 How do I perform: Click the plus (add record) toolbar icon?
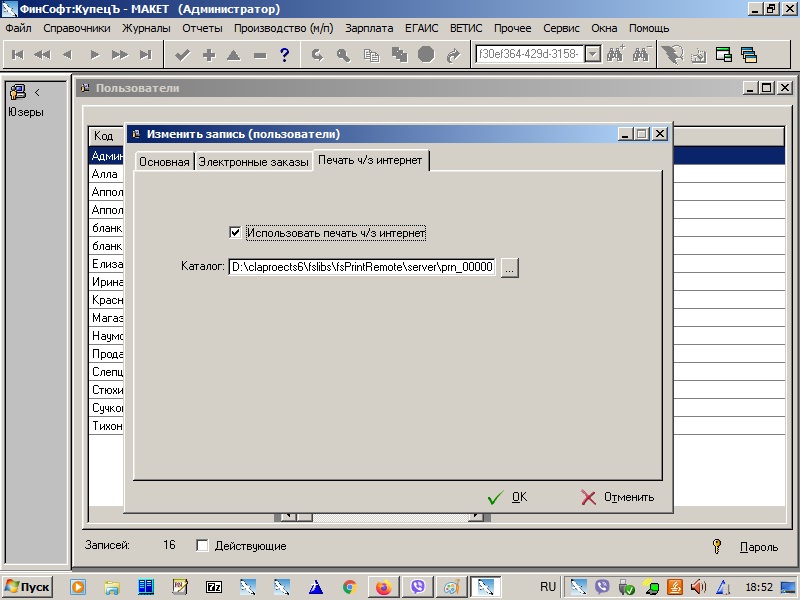click(x=208, y=55)
